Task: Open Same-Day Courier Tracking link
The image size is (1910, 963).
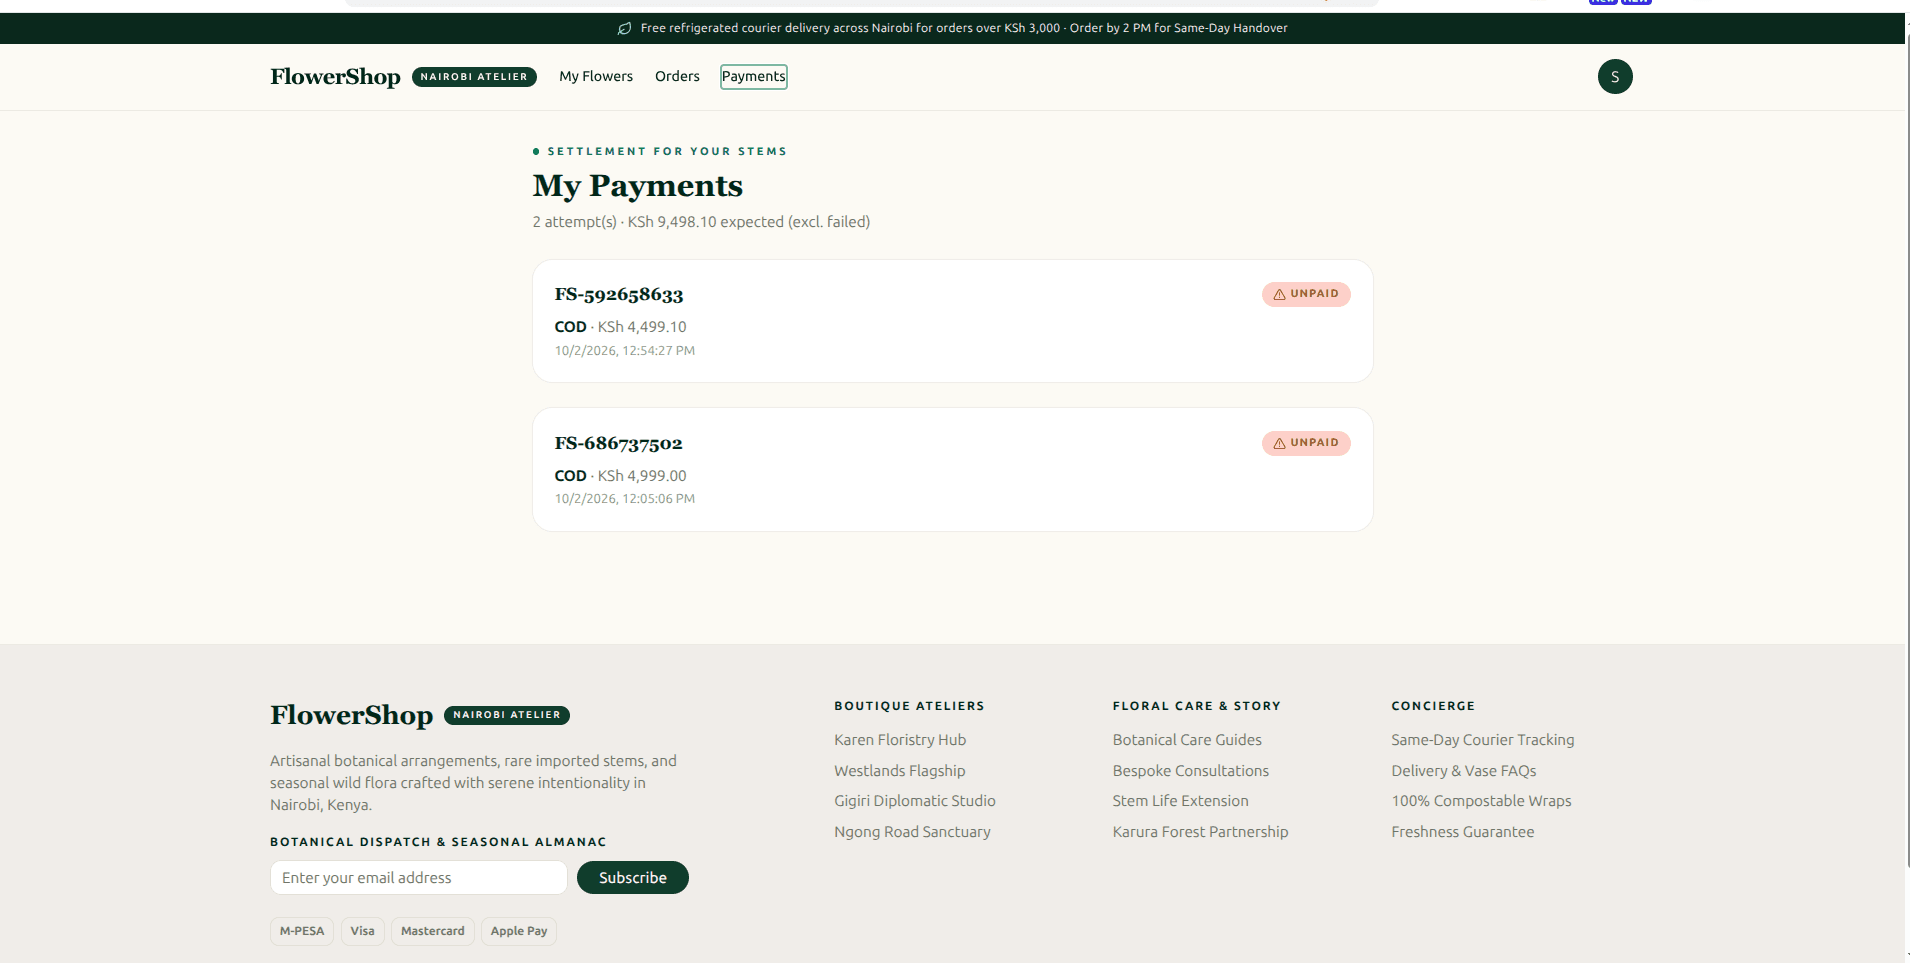Action: 1483,740
